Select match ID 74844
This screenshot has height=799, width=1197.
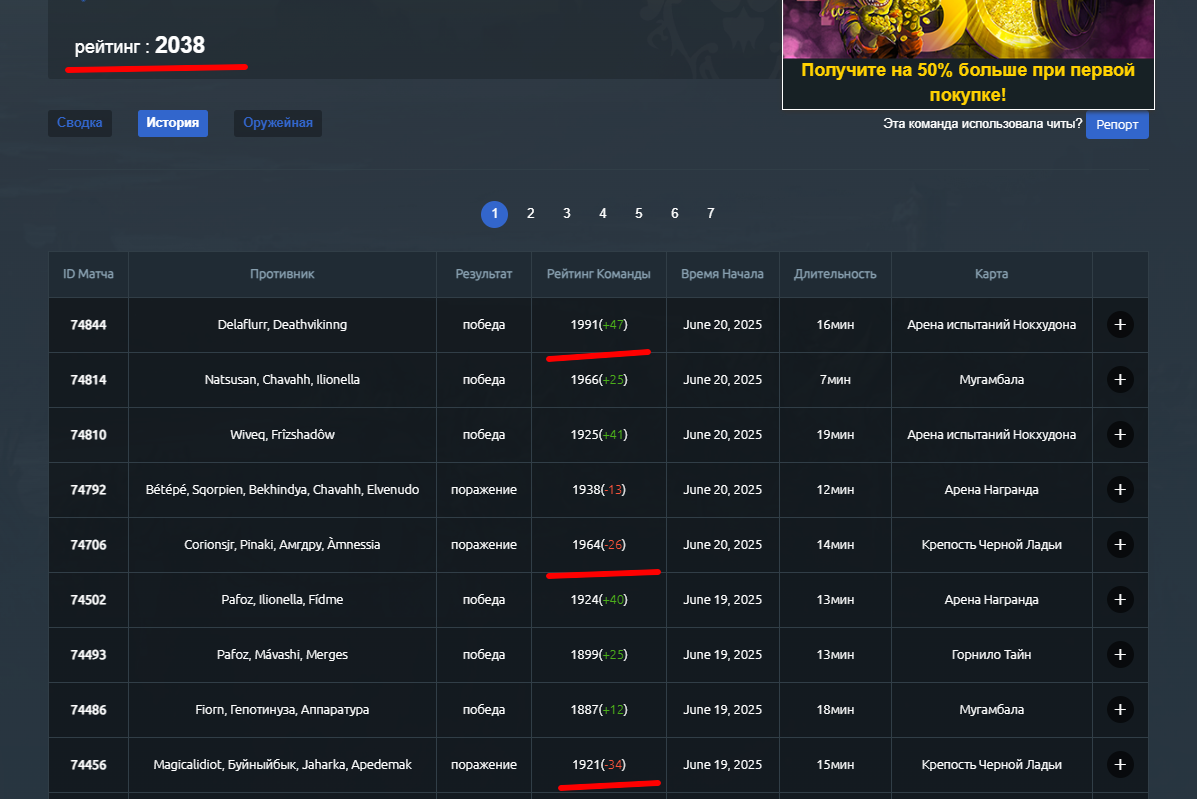point(89,324)
